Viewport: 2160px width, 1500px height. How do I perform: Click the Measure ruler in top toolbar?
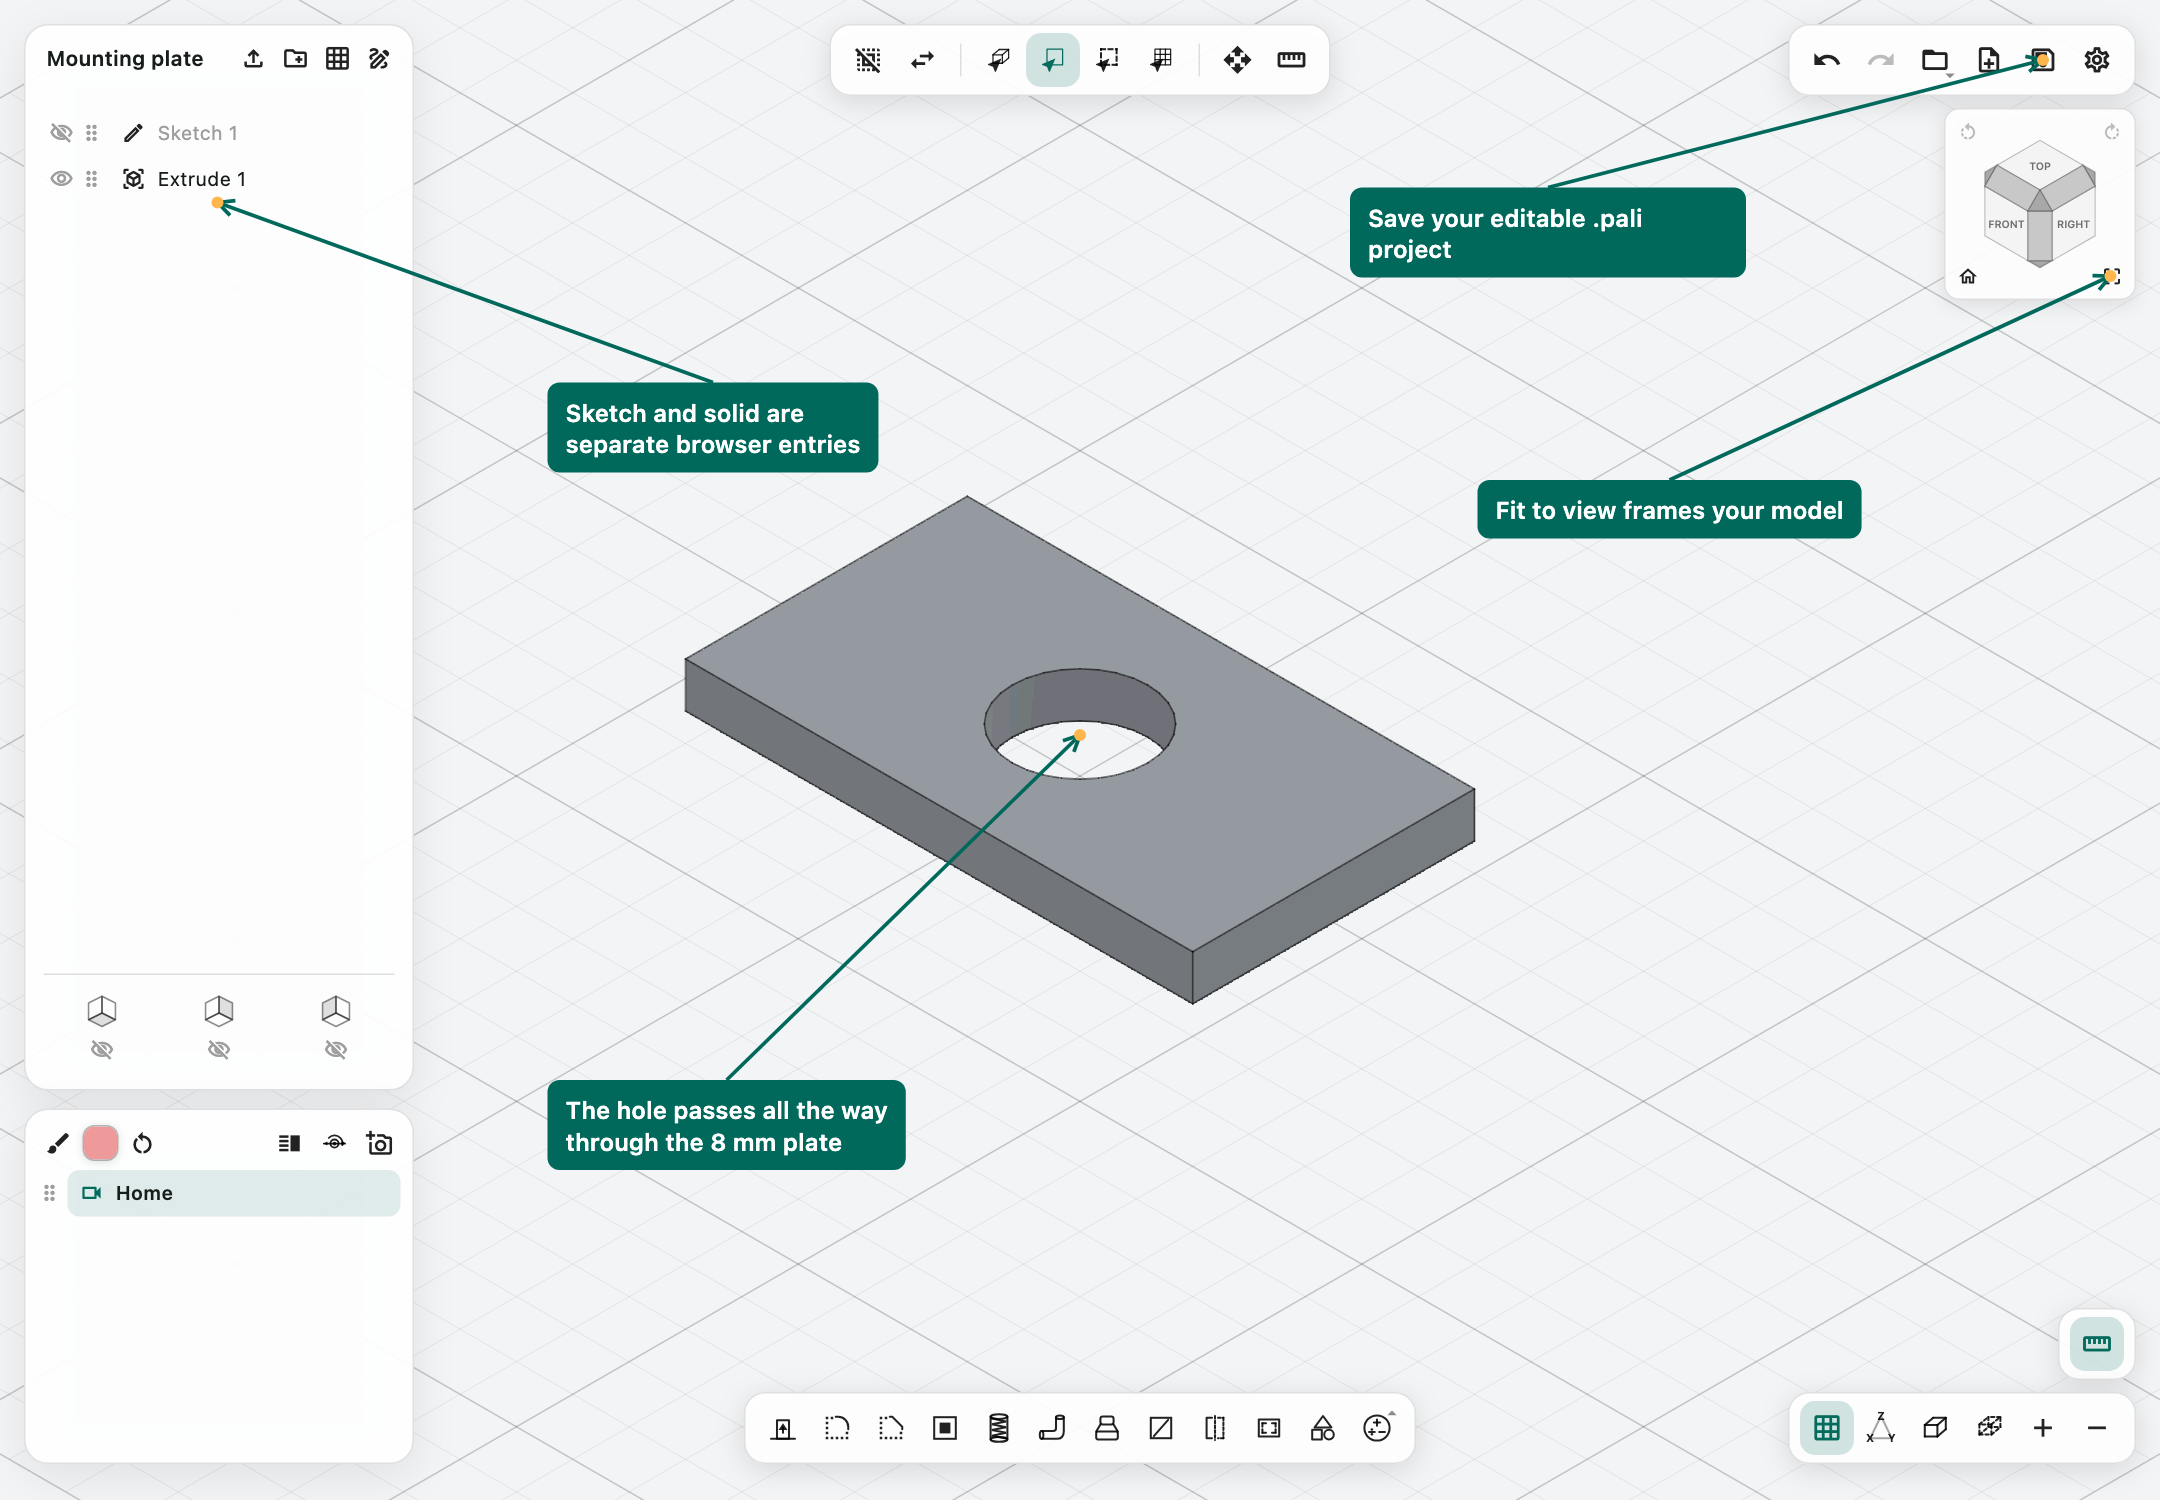[x=1291, y=60]
